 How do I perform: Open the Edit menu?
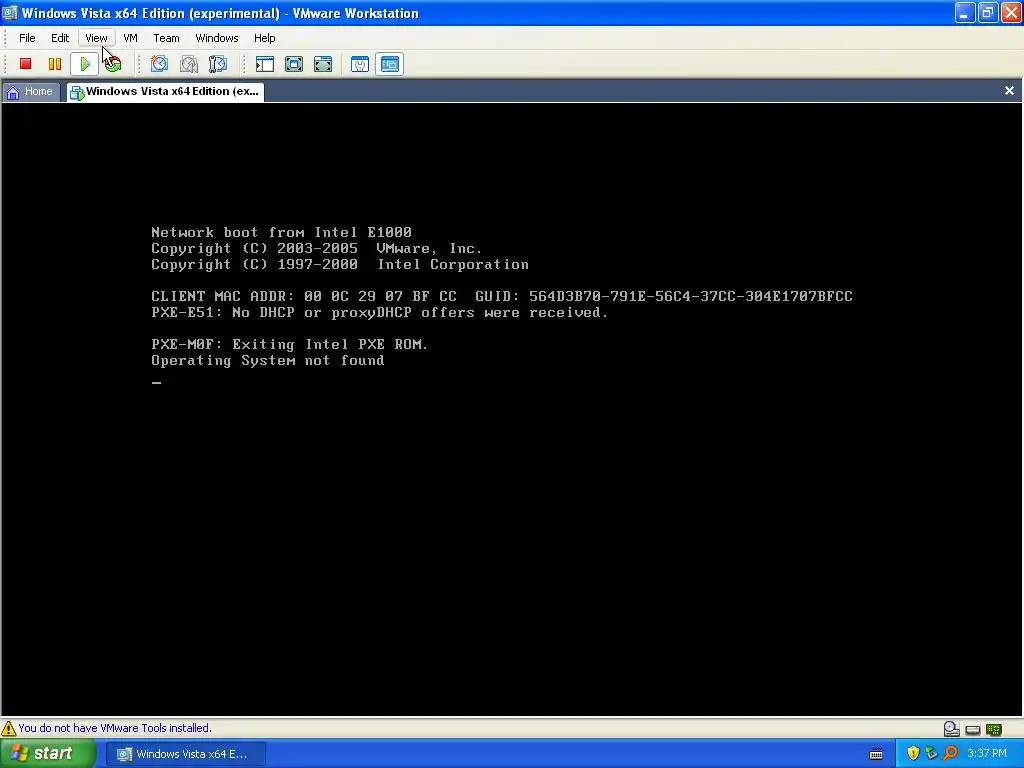[60, 38]
